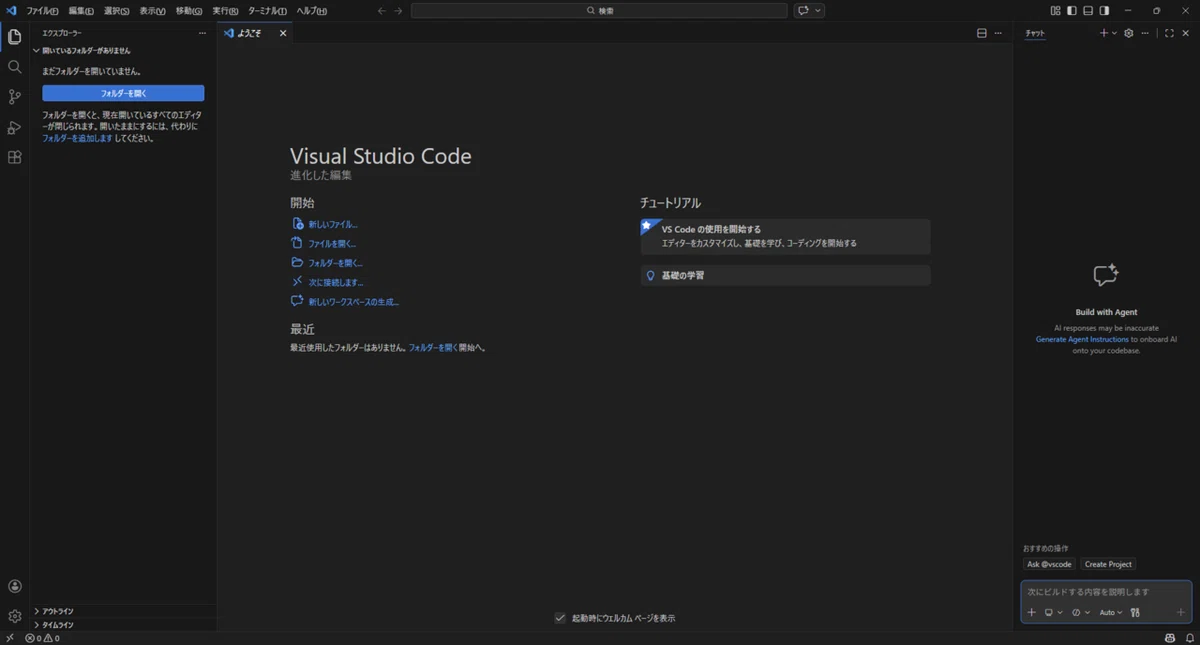1200x645 pixels.
Task: Maximize the chat panel
Action: click(x=1169, y=33)
